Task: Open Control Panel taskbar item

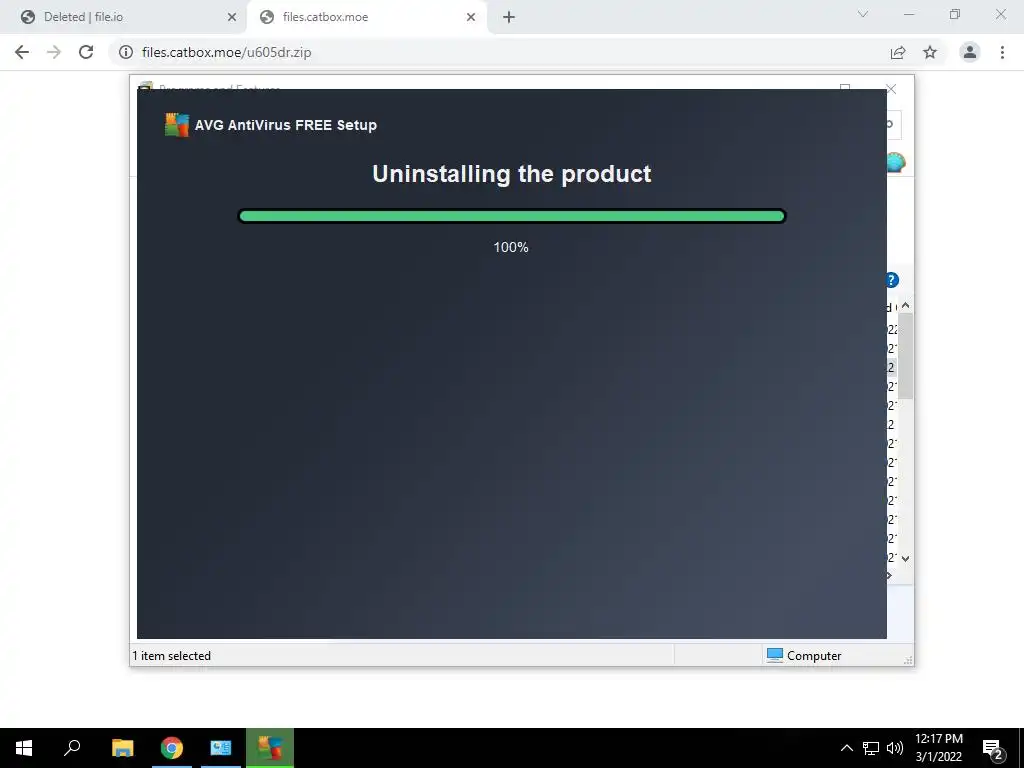Action: click(221, 748)
